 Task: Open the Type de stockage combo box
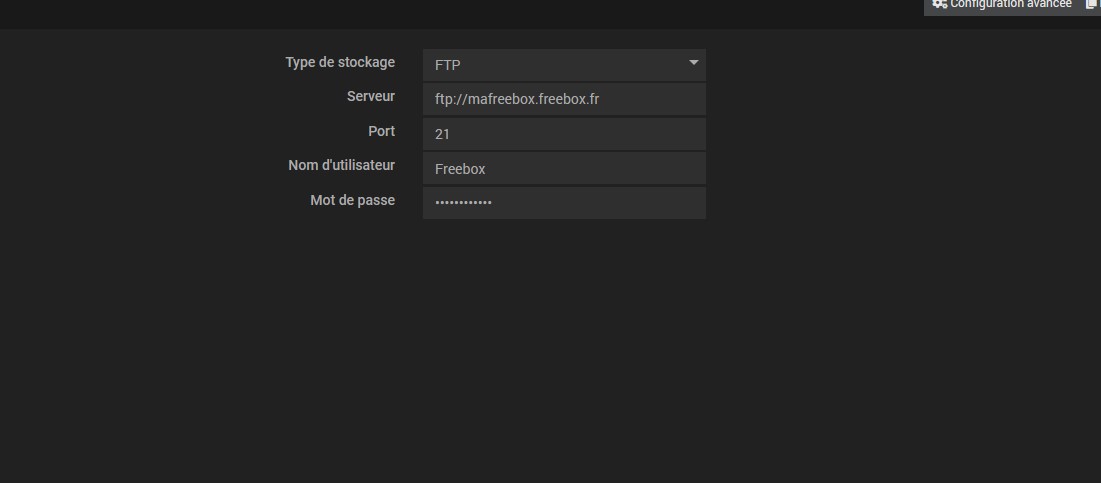pos(564,65)
